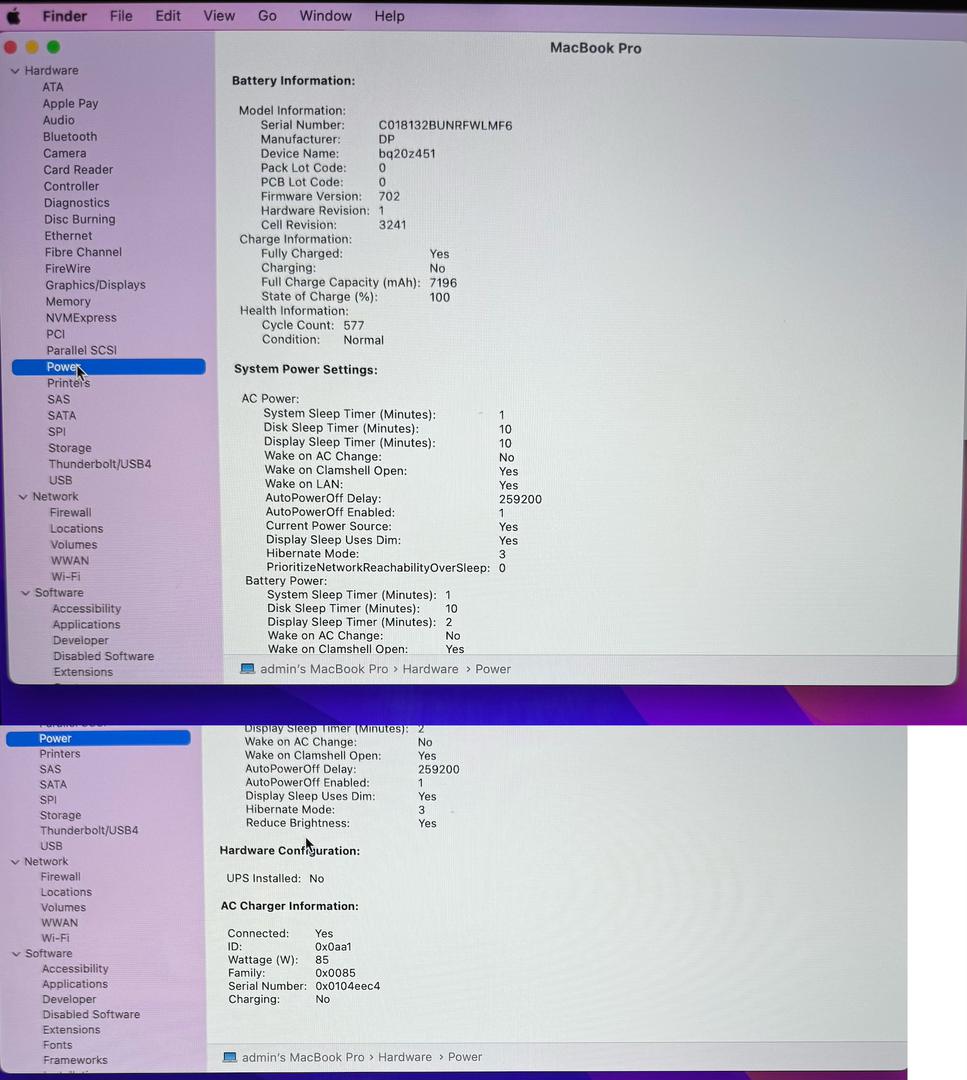Click the wattage value 85

pyautogui.click(x=322, y=960)
